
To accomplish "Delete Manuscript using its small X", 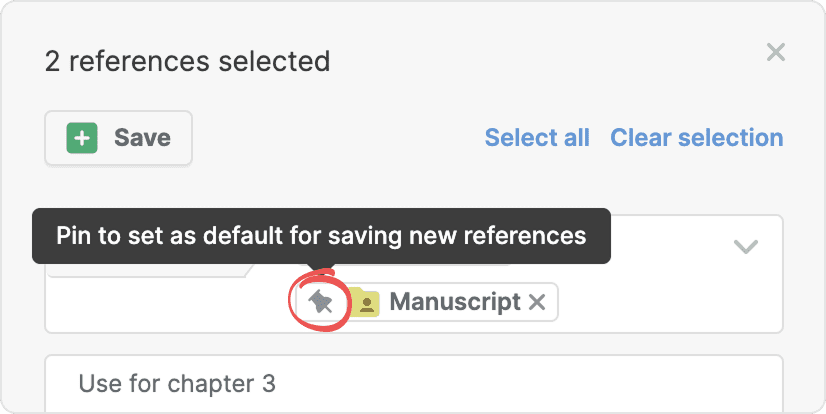I will pyautogui.click(x=537, y=302).
